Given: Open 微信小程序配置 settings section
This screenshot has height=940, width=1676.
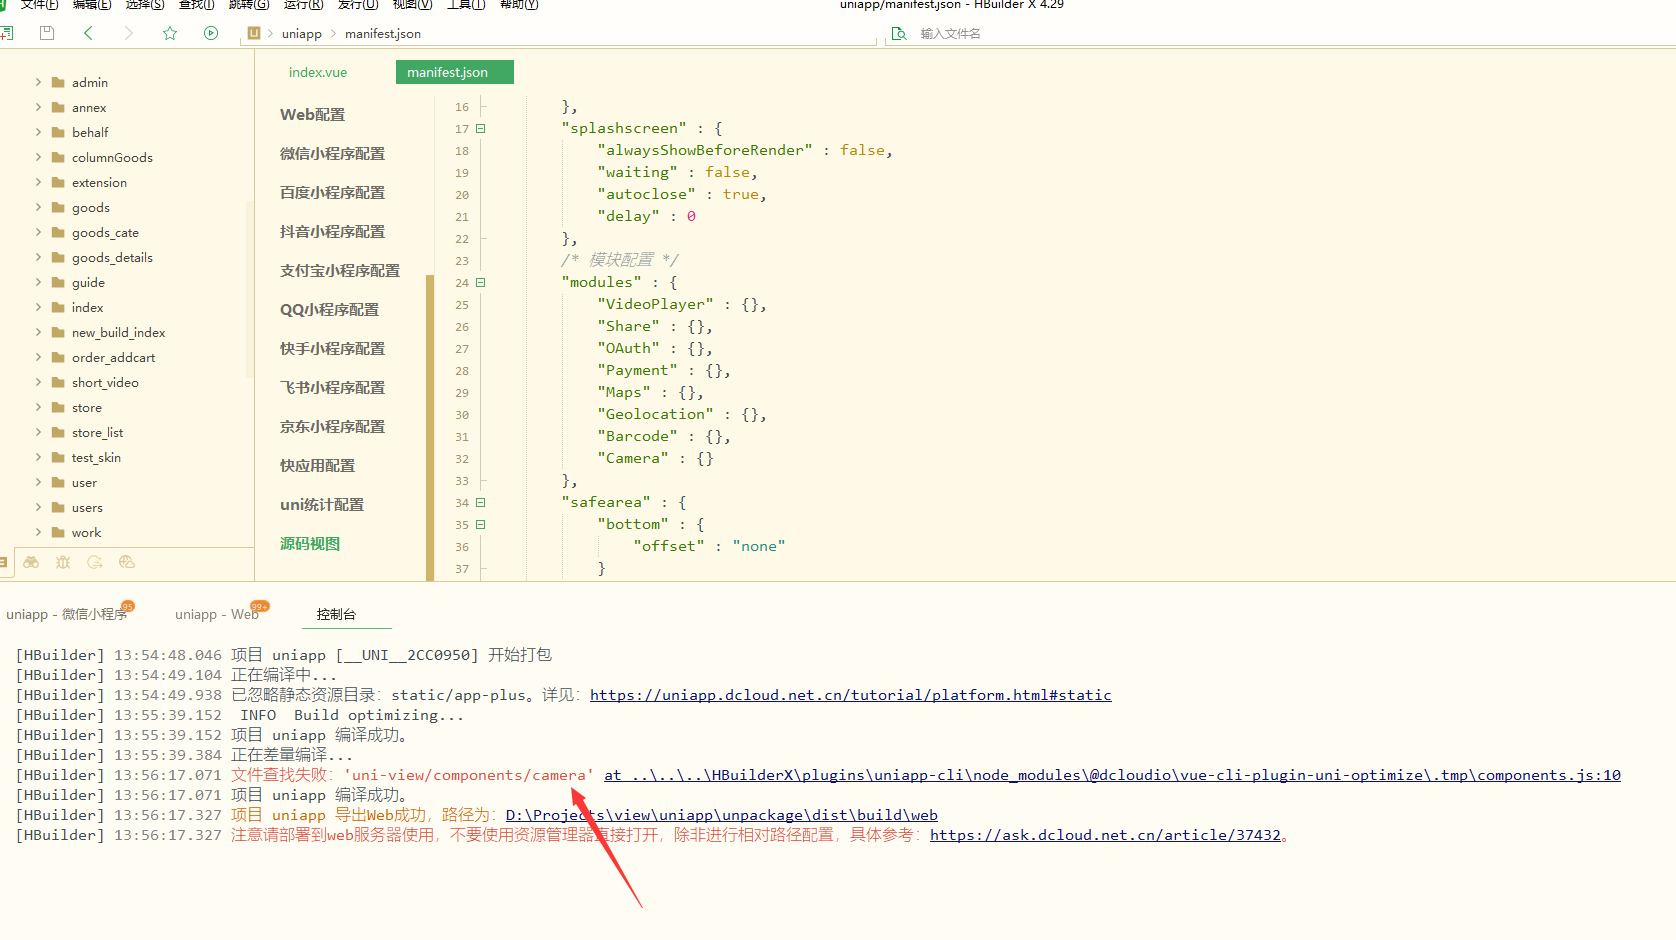Looking at the screenshot, I should 332,153.
